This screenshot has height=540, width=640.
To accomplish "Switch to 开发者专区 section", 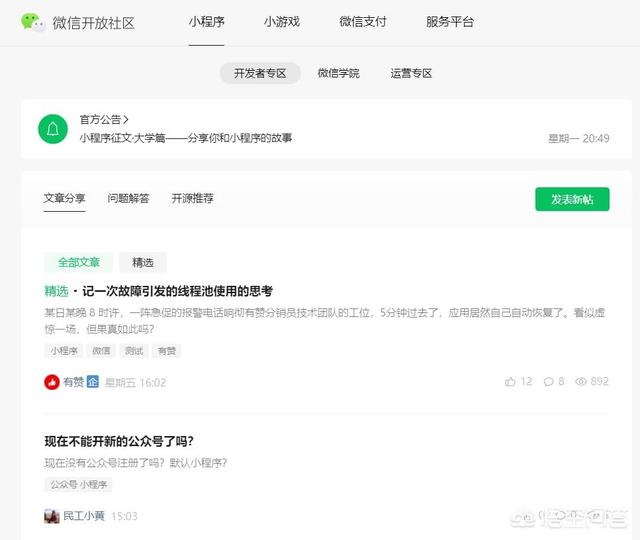I will click(260, 73).
